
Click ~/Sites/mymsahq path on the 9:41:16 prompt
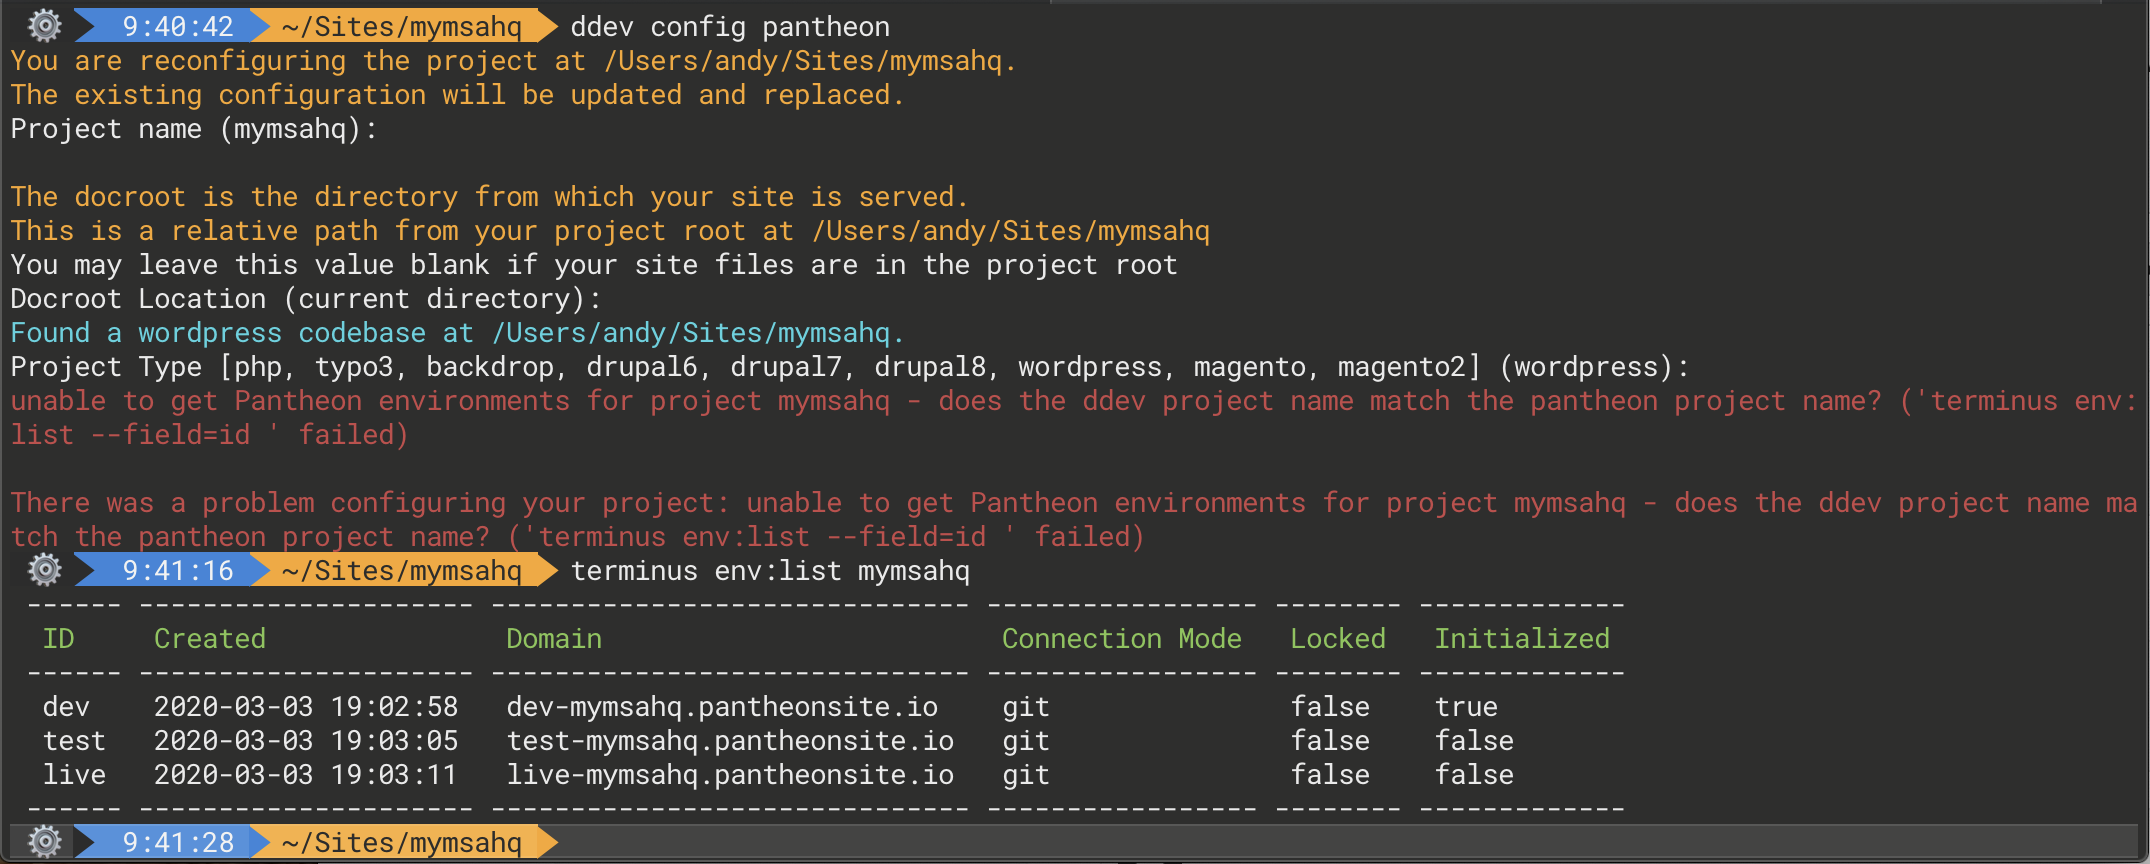click(x=402, y=570)
